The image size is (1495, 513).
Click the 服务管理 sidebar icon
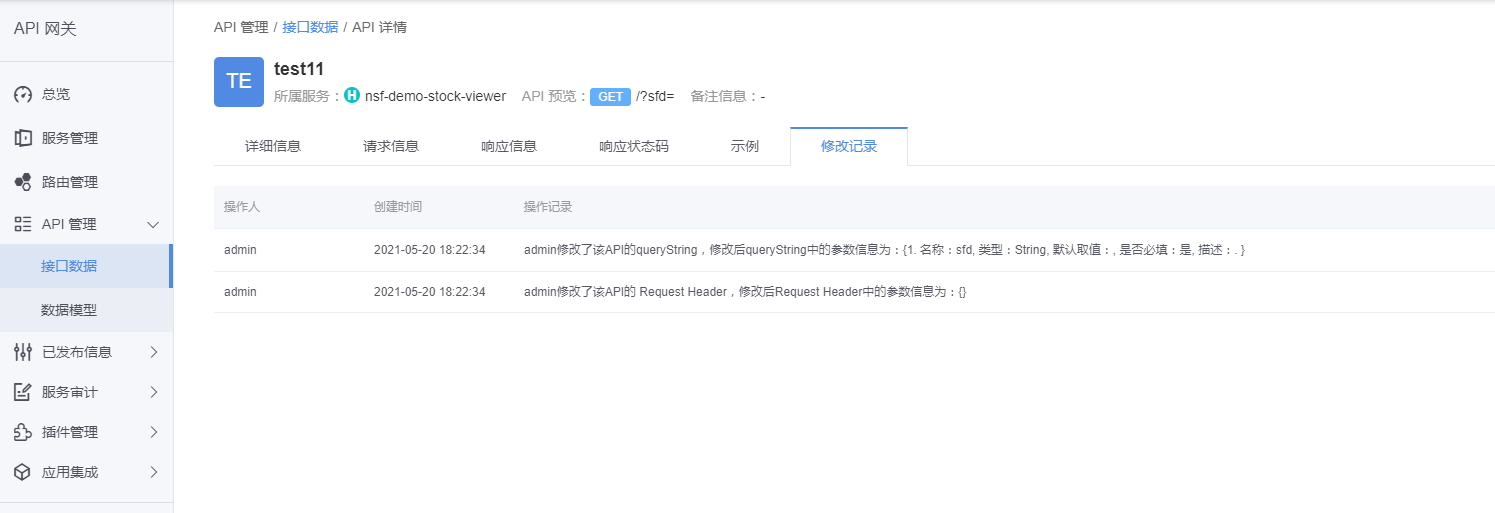pyautogui.click(x=23, y=138)
